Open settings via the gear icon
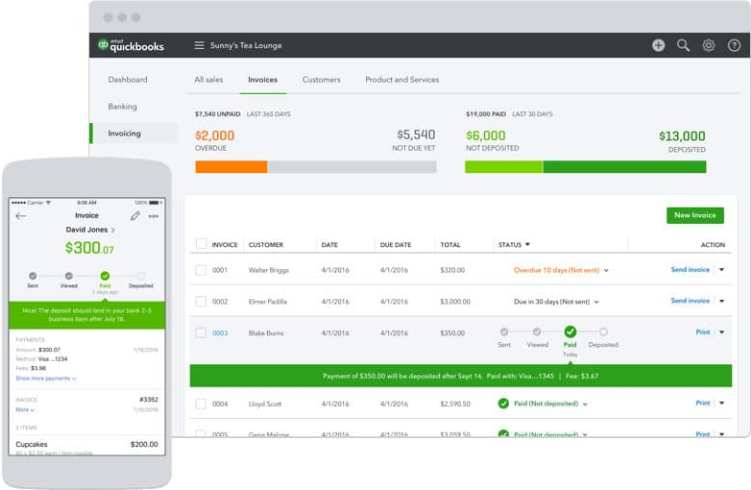Screen dimensions: 751x490 709,45
